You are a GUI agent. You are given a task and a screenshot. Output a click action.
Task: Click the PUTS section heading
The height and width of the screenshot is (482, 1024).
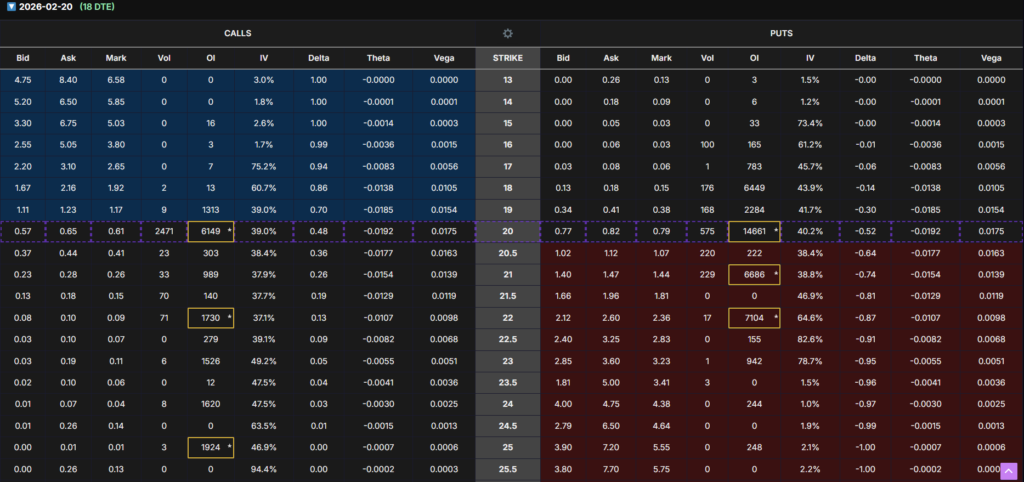(x=781, y=33)
